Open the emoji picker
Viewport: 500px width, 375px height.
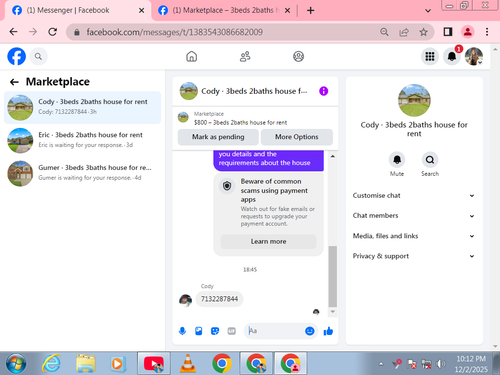[310, 331]
